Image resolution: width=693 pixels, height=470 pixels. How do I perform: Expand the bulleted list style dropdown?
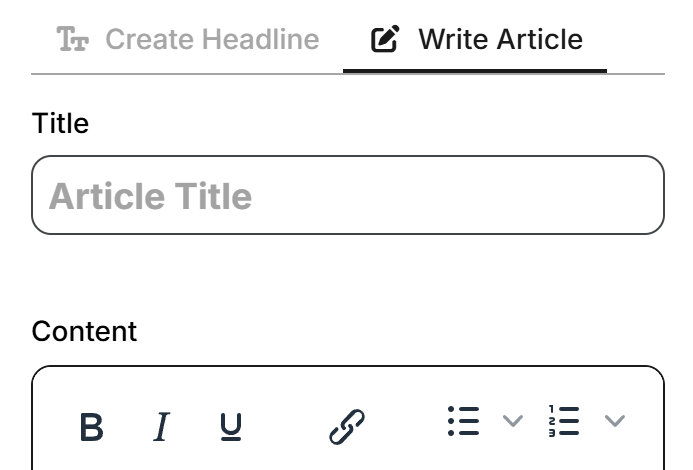pyautogui.click(x=512, y=421)
